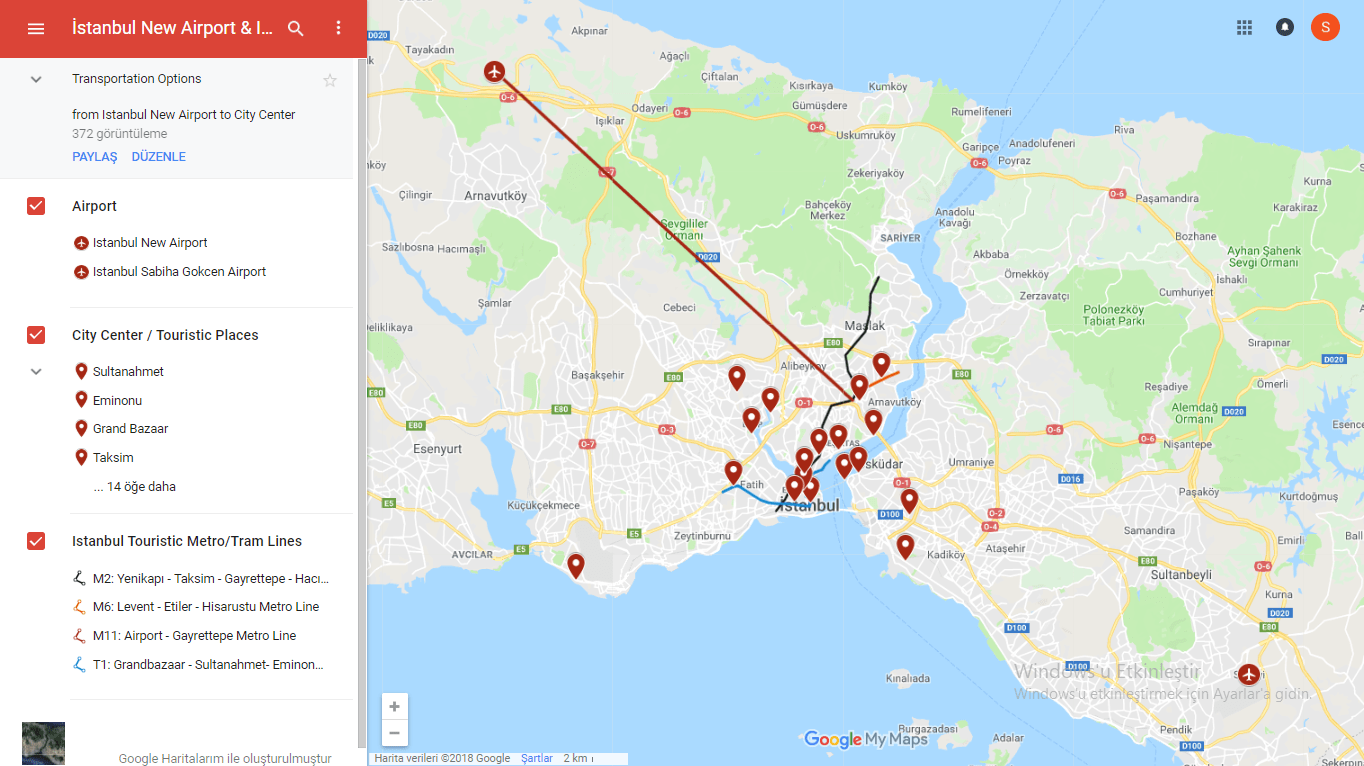Select Istanbul Sabiha Gokcen Airport item
The height and width of the screenshot is (766, 1364).
point(180,272)
